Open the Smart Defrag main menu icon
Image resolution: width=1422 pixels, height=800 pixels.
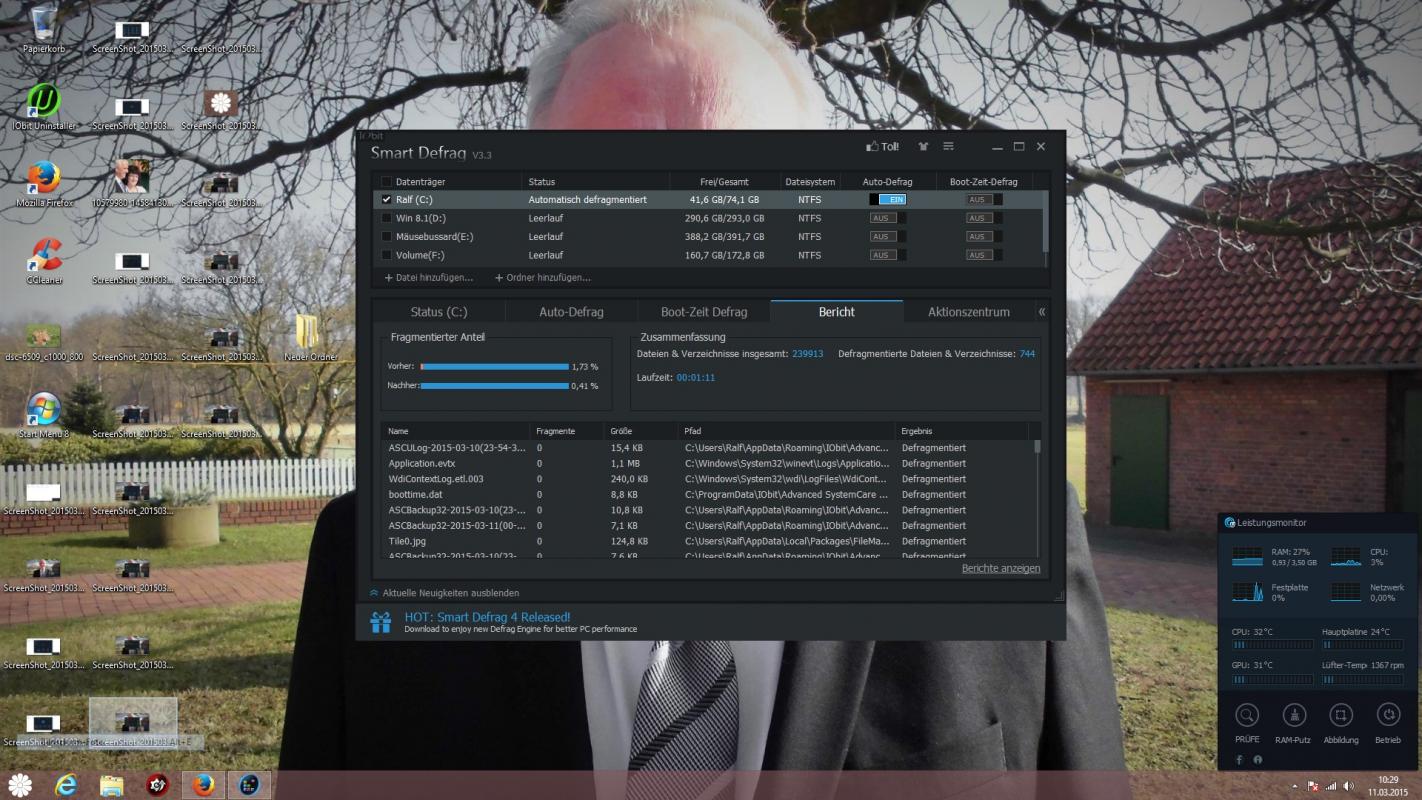pos(948,146)
